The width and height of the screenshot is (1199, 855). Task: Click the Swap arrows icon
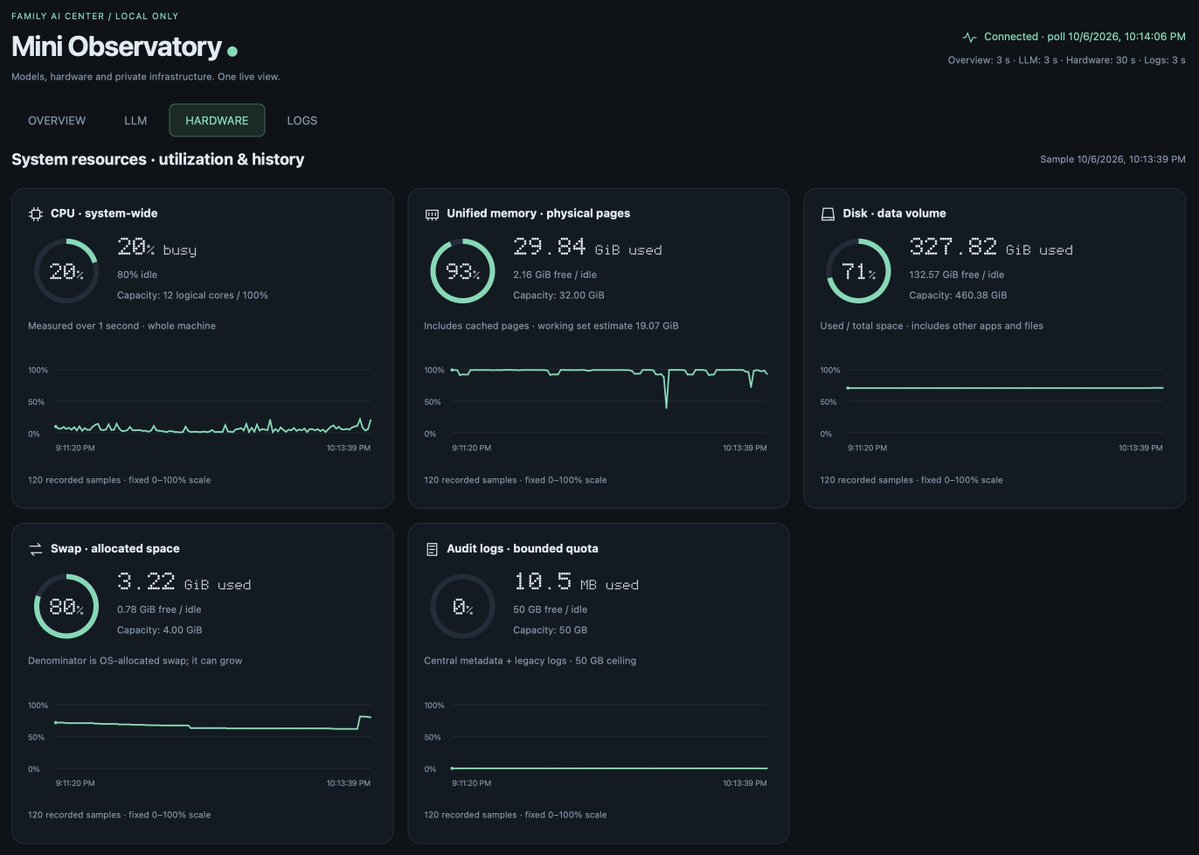[x=35, y=549]
